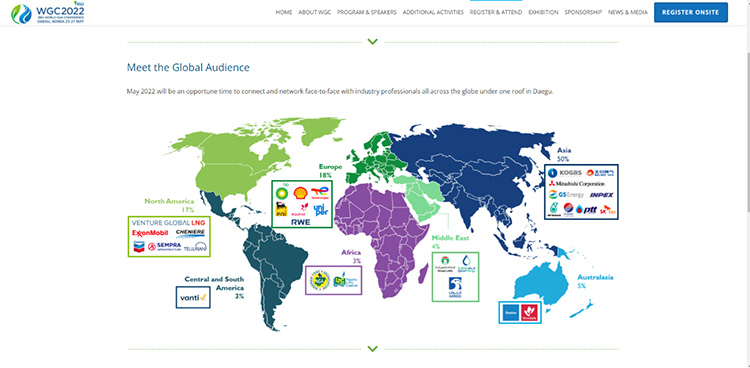Click the RWE logo
Viewport: 750px width, 368px height.
coord(301,222)
